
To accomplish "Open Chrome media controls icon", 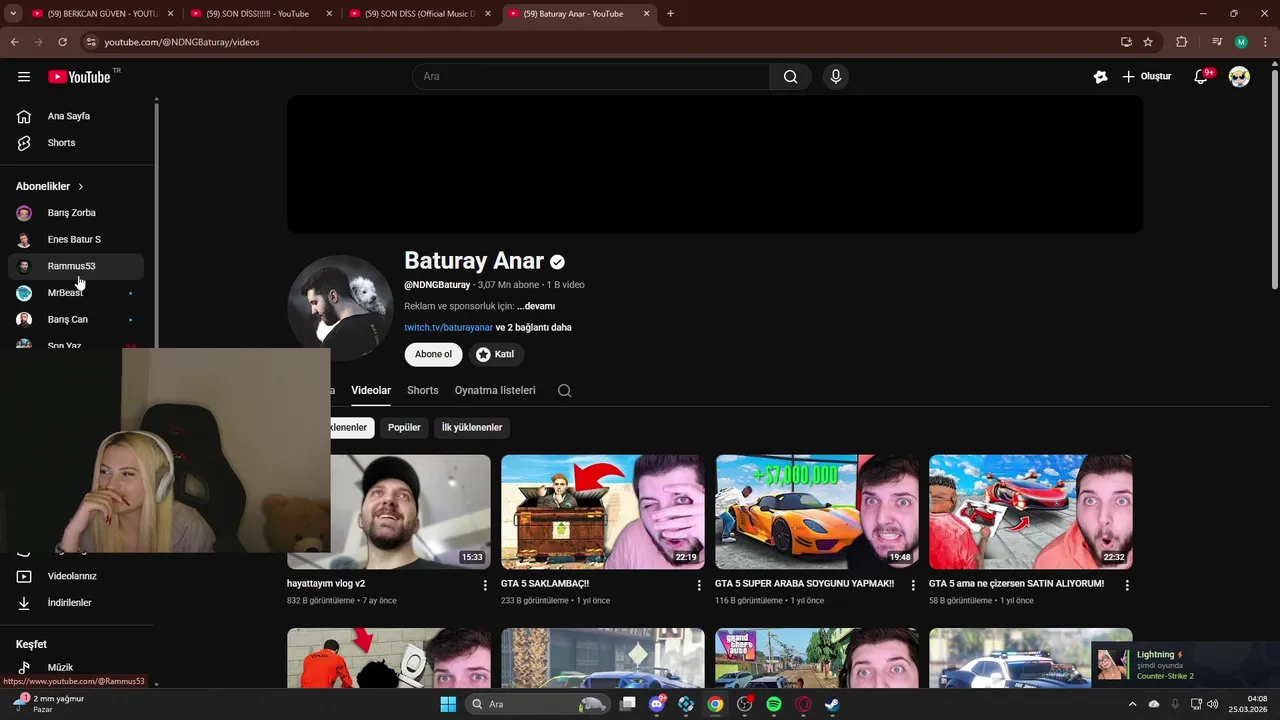I will pos(1216,42).
